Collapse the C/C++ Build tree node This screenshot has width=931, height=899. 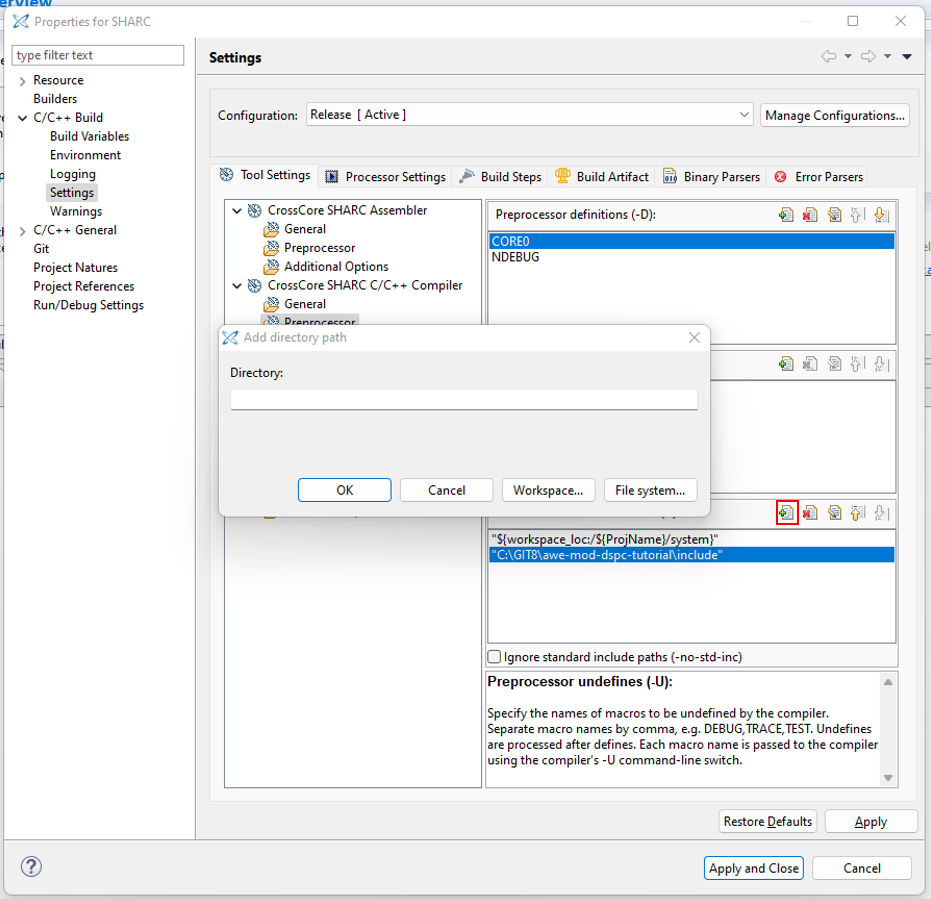[23, 118]
